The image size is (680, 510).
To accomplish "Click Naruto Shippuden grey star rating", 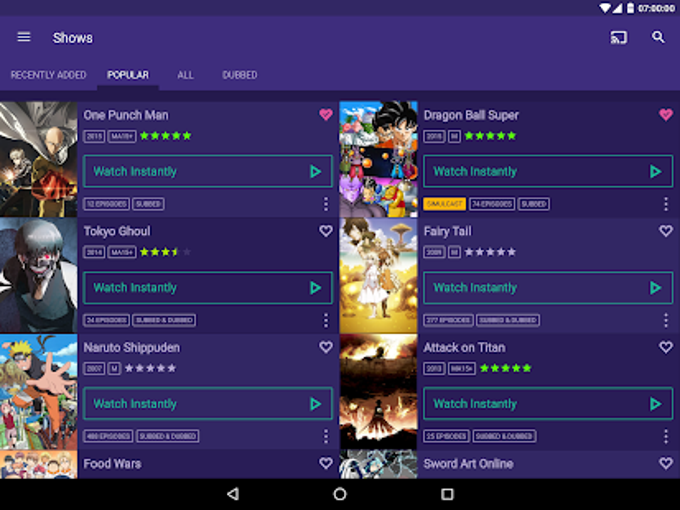I will (150, 368).
